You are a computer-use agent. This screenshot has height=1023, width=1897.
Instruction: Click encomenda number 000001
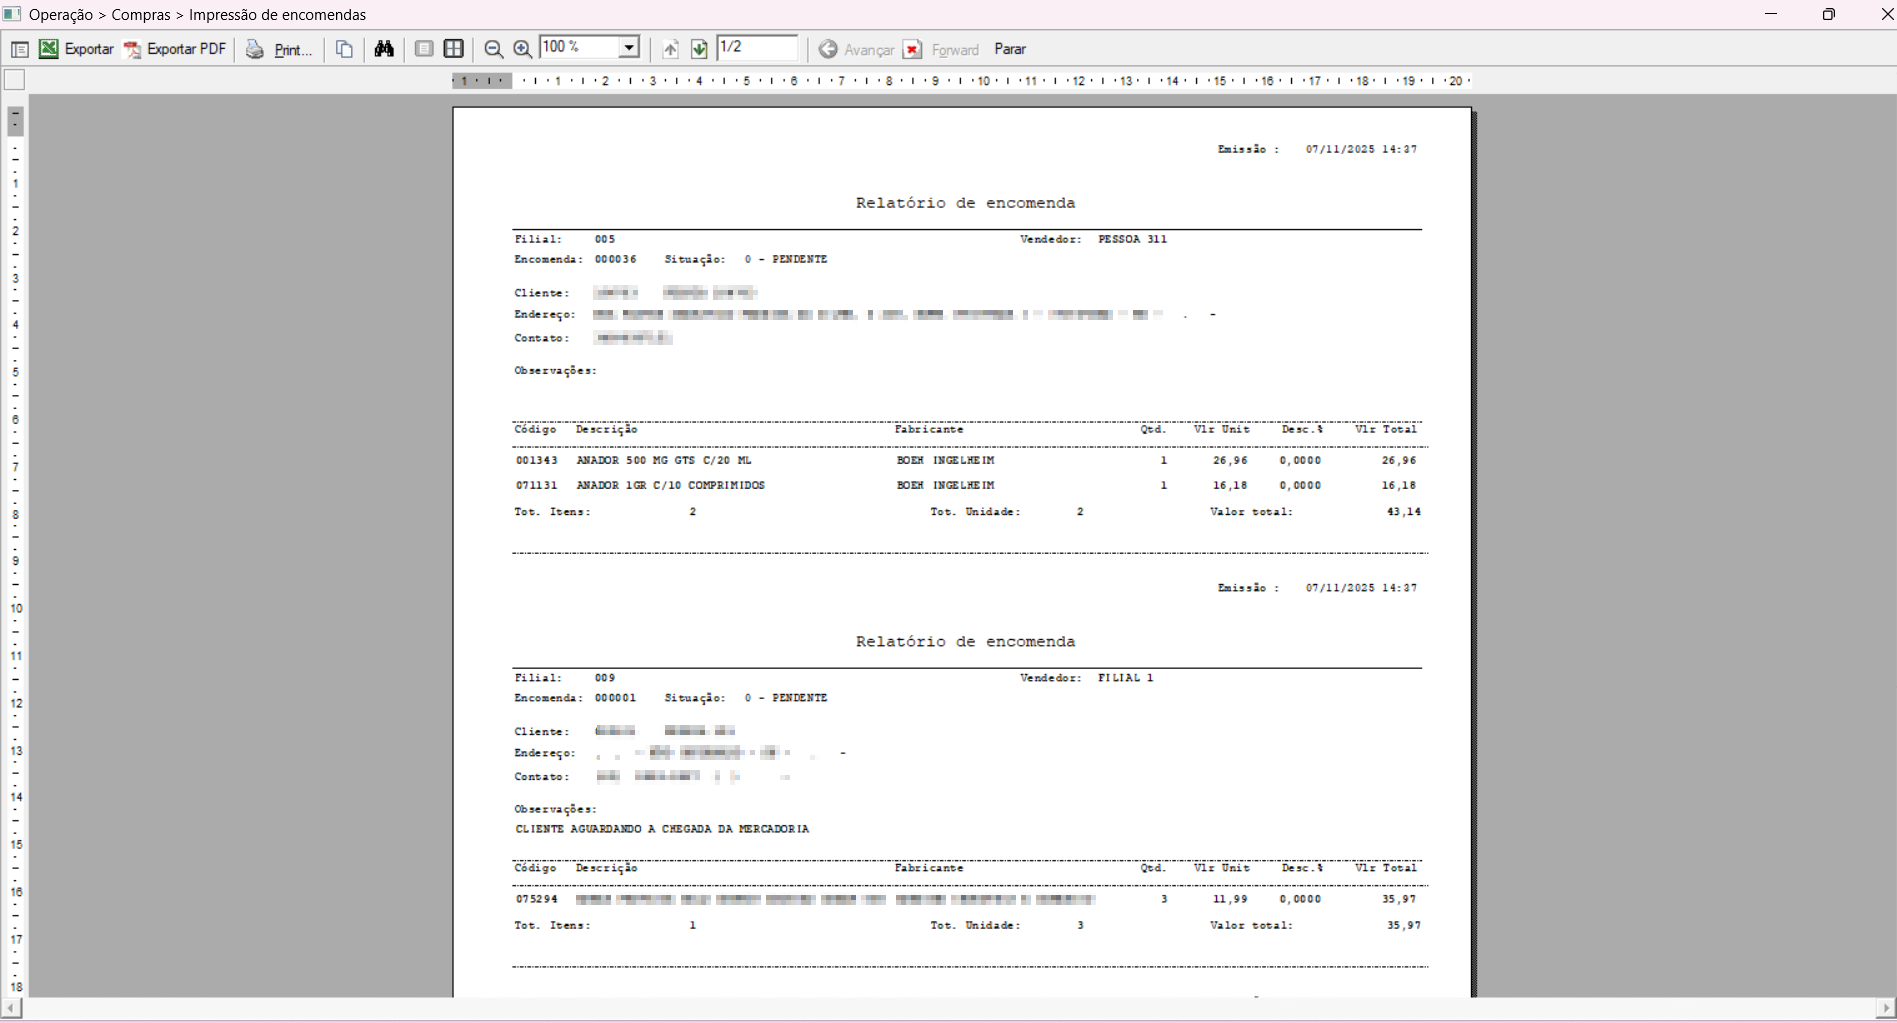pyautogui.click(x=615, y=698)
